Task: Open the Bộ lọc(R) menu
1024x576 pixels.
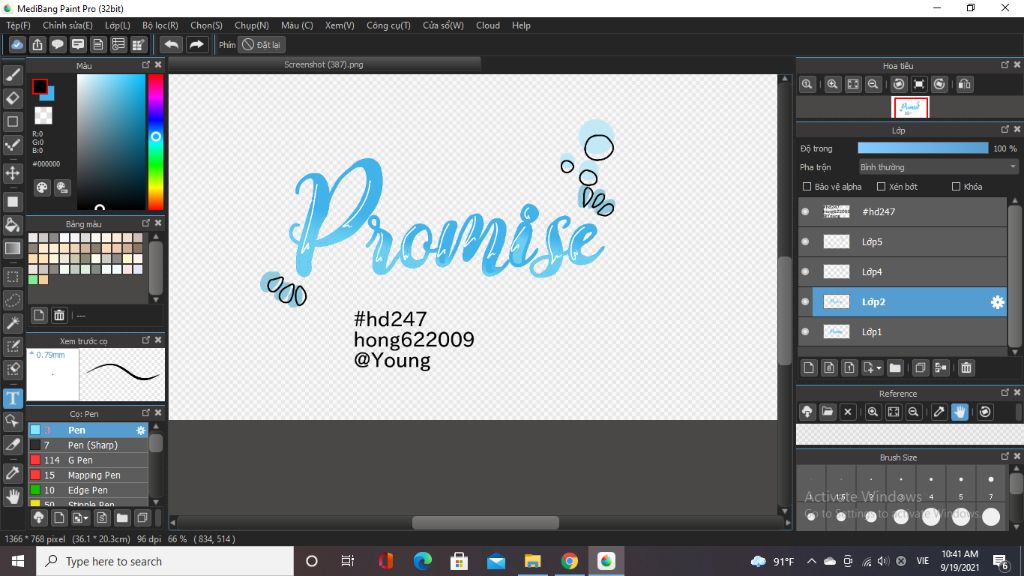Action: tap(160, 25)
